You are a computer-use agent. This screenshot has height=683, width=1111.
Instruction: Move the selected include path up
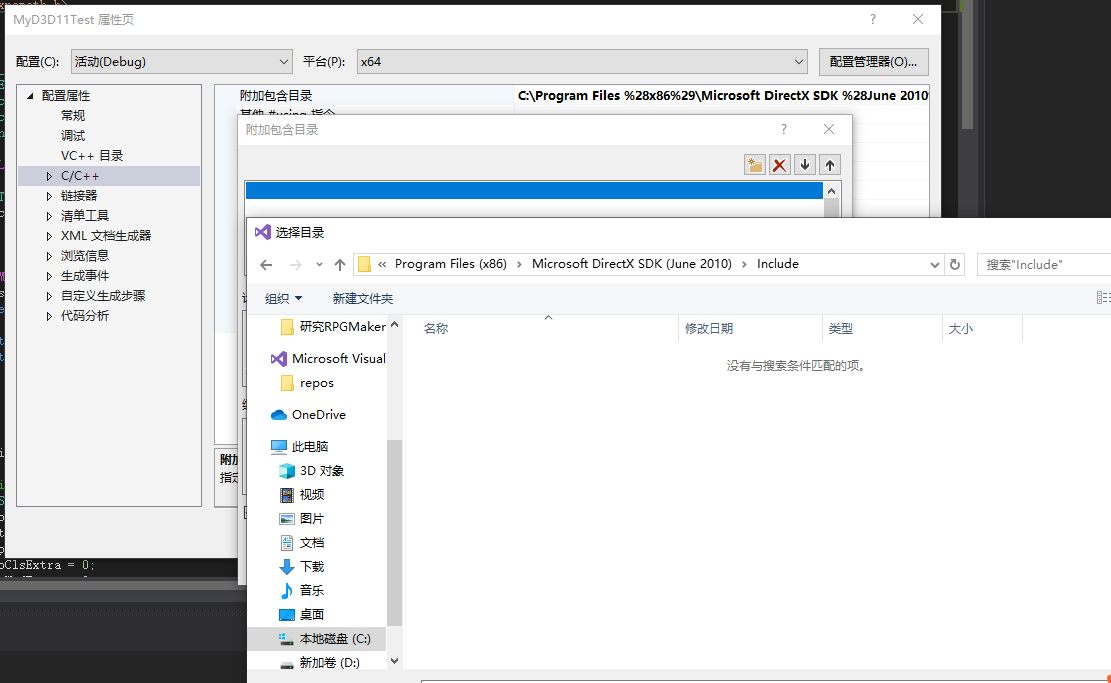[x=829, y=164]
